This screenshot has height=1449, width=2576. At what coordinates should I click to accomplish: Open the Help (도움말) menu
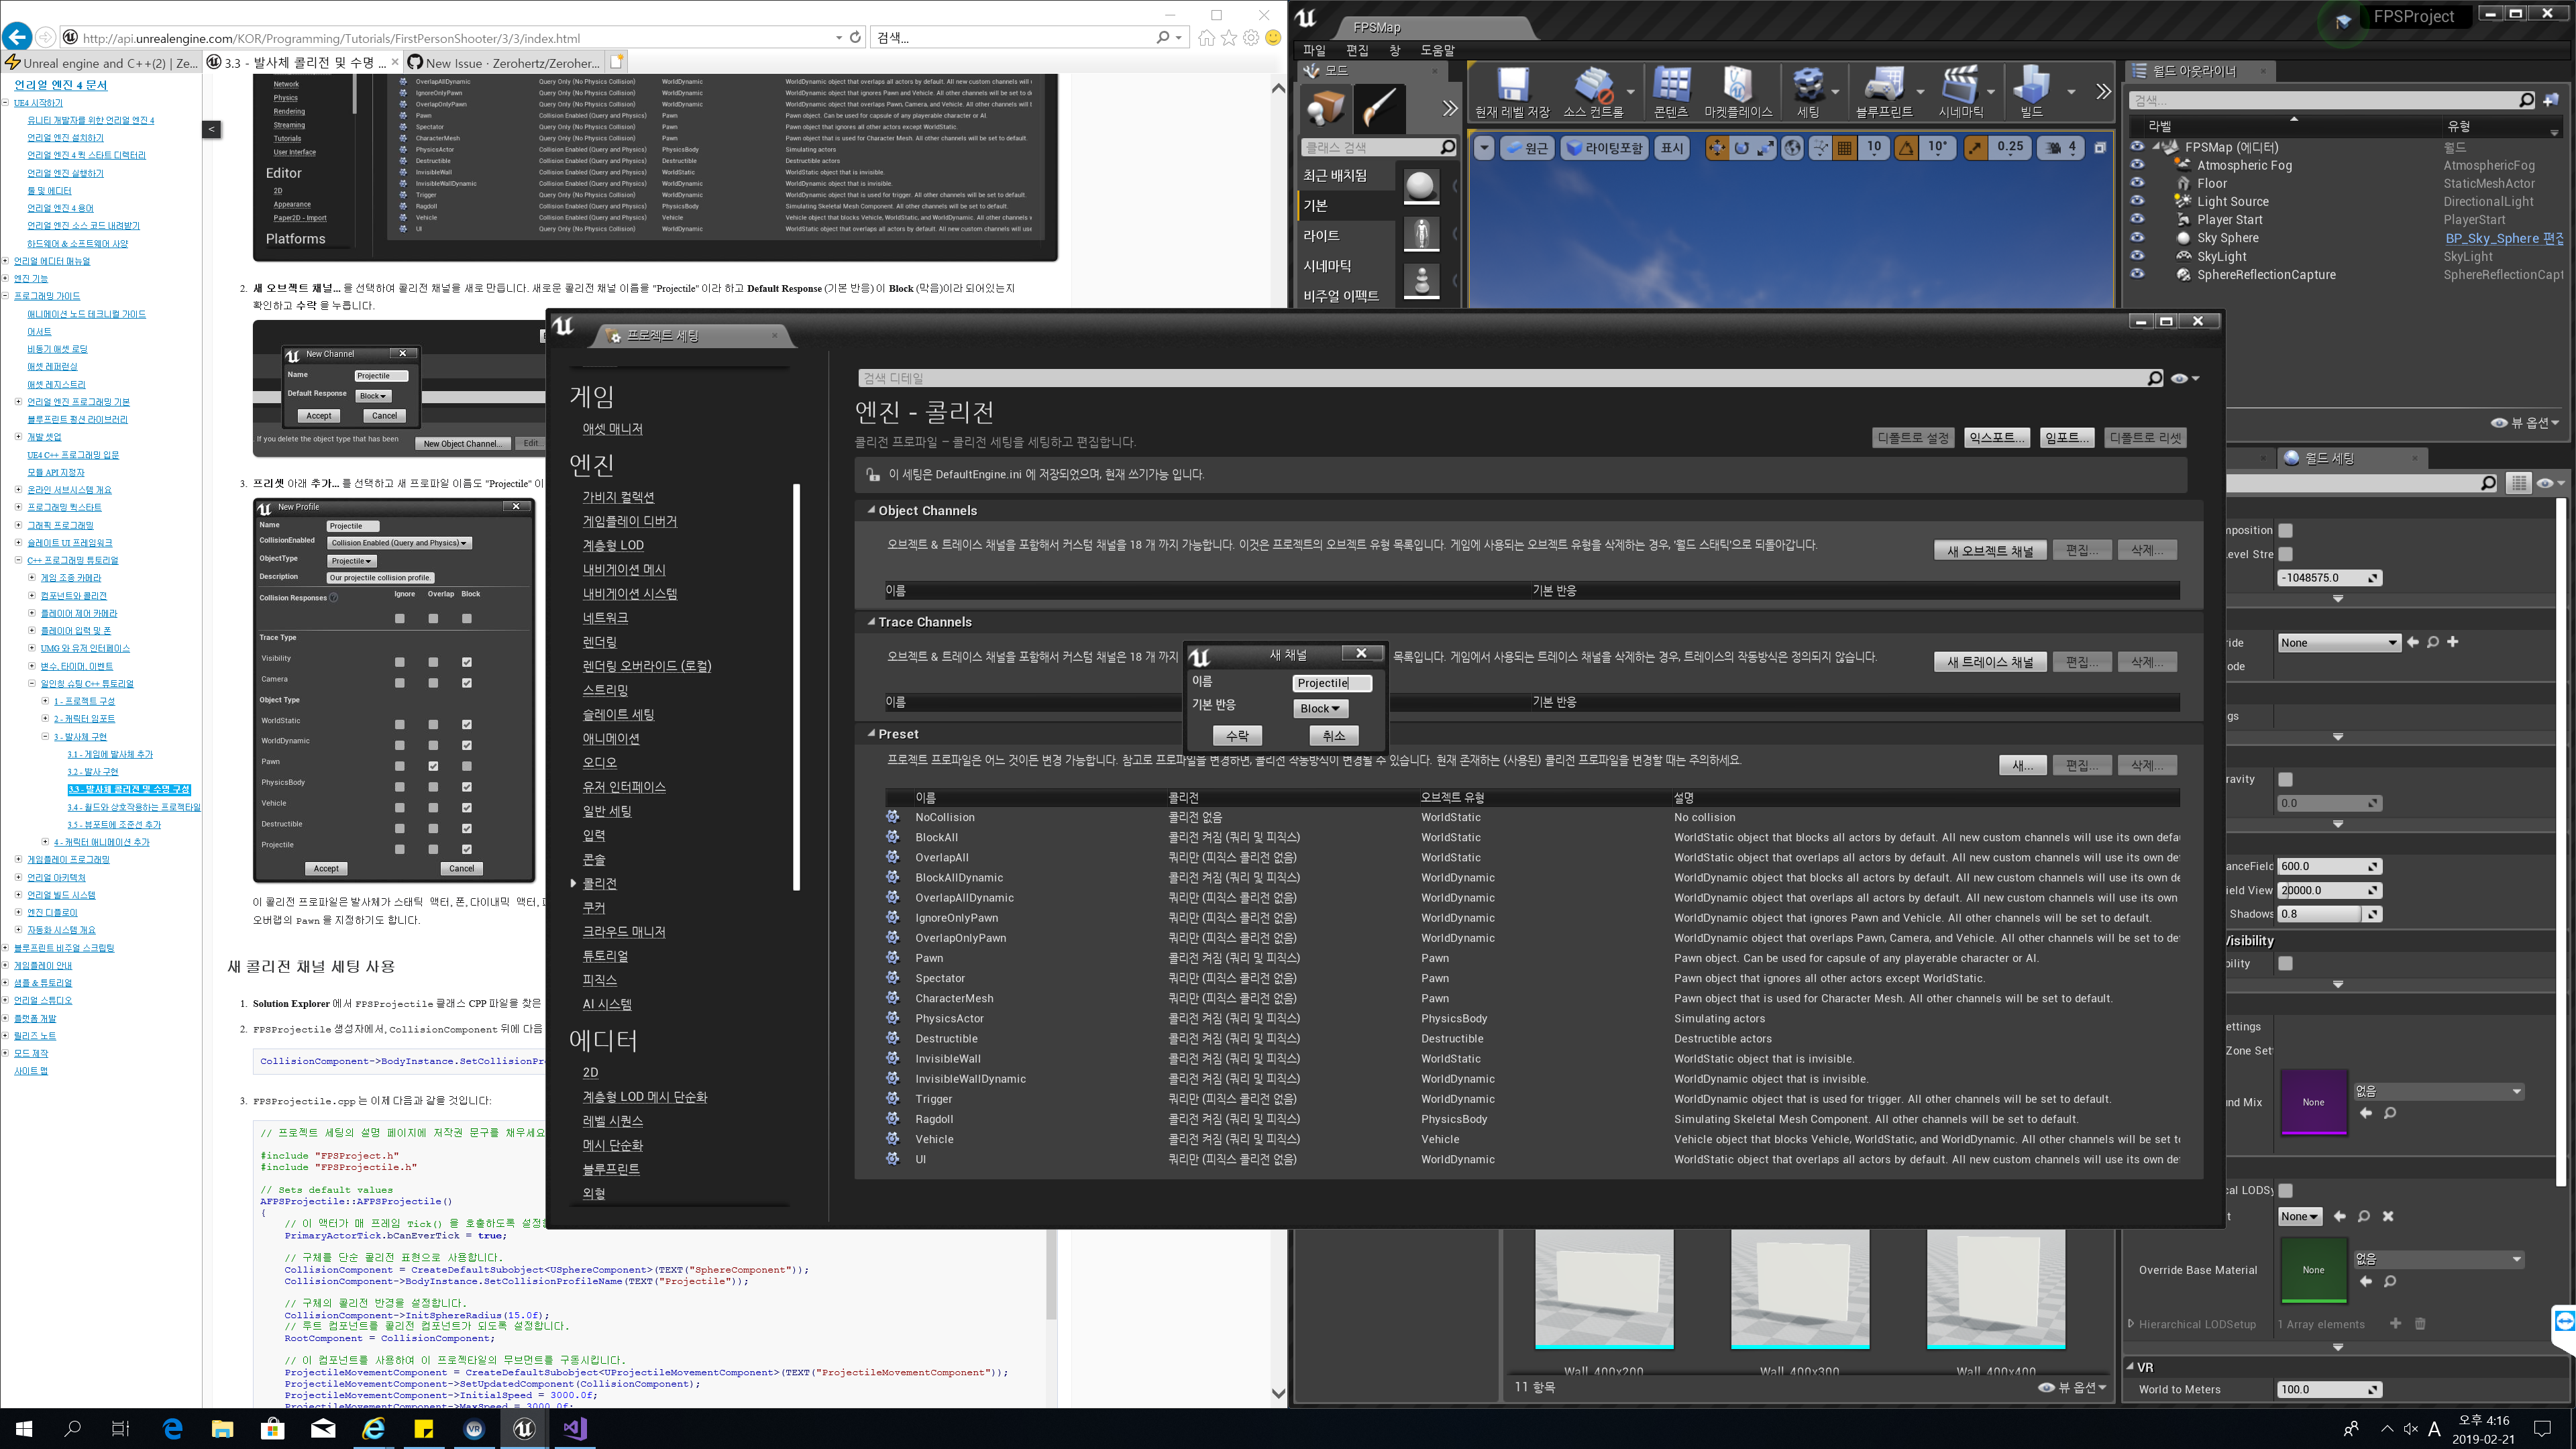[x=1438, y=50]
